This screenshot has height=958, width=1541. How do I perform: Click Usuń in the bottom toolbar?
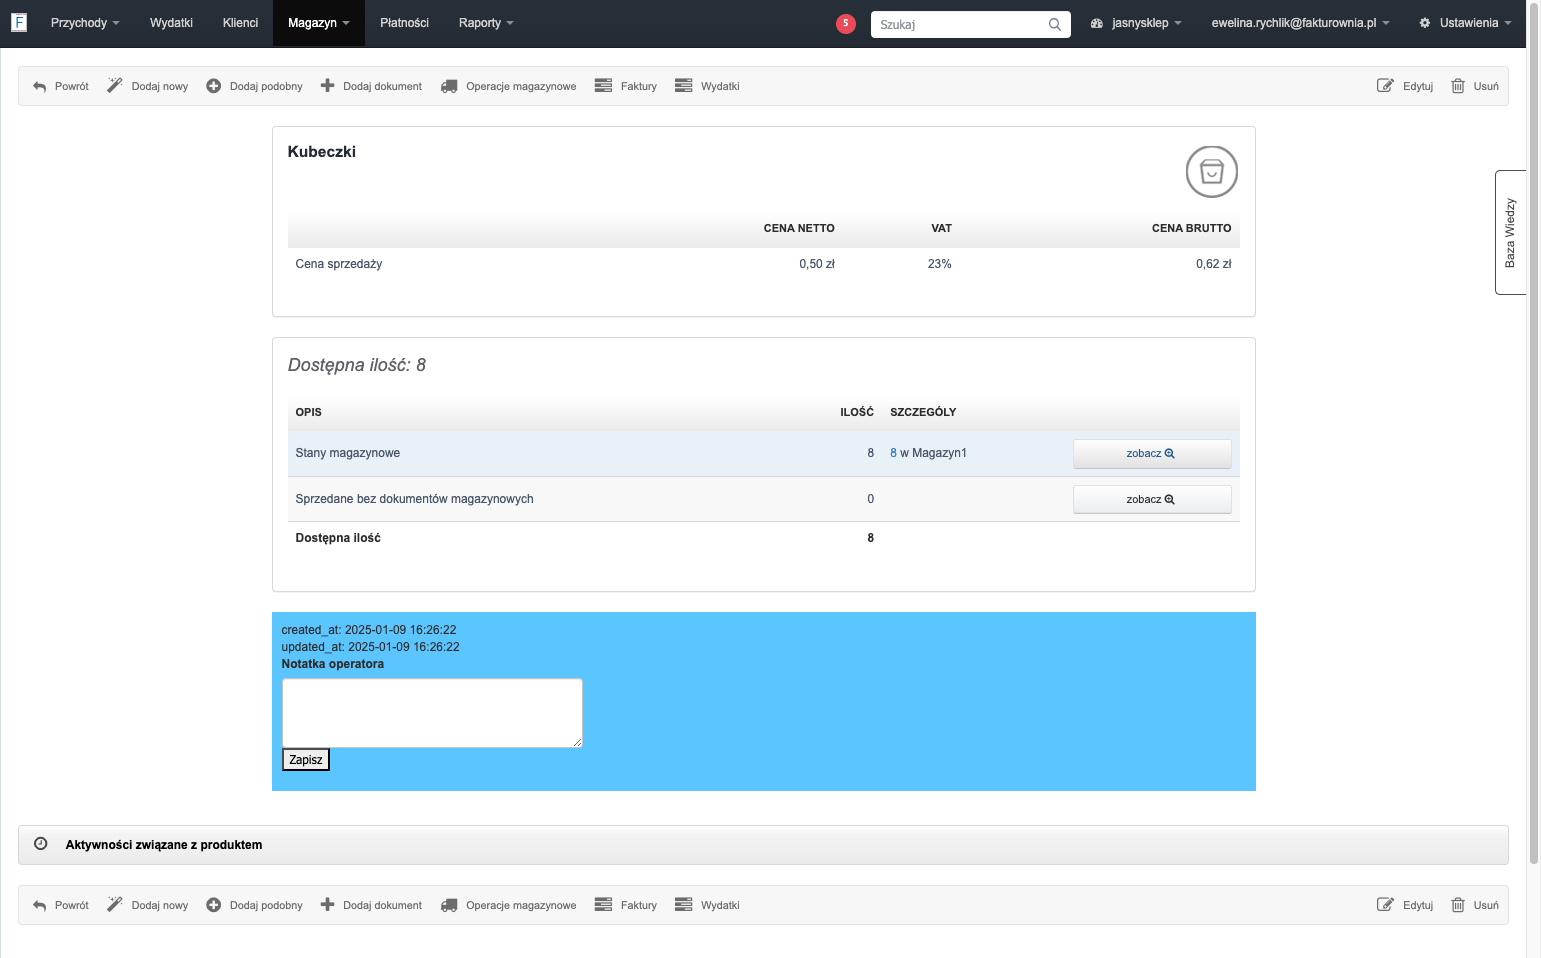1475,905
